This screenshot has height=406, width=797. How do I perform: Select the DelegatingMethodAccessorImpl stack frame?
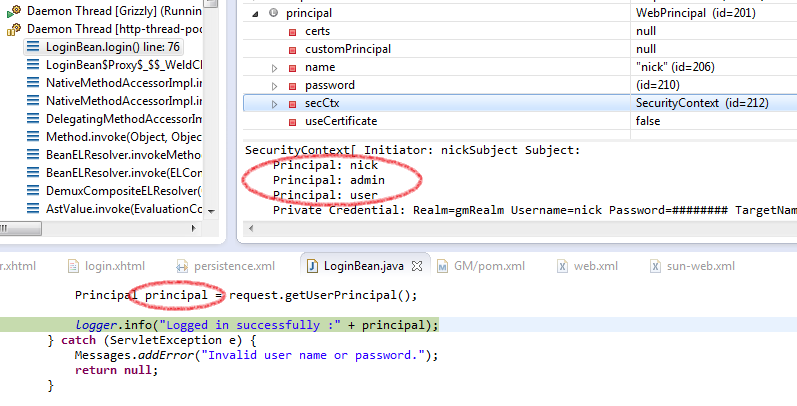click(124, 119)
